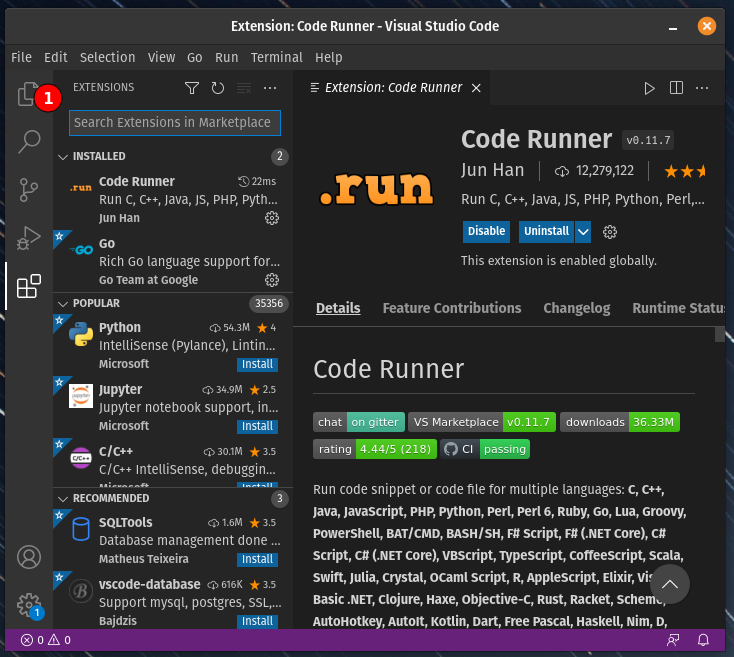Install the SQLTools extension
734x657 pixels.
click(x=257, y=559)
